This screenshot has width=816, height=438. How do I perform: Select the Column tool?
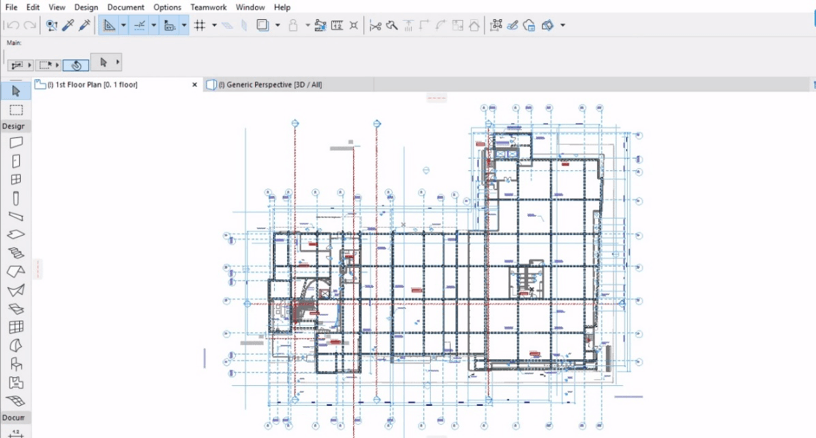click(x=16, y=198)
